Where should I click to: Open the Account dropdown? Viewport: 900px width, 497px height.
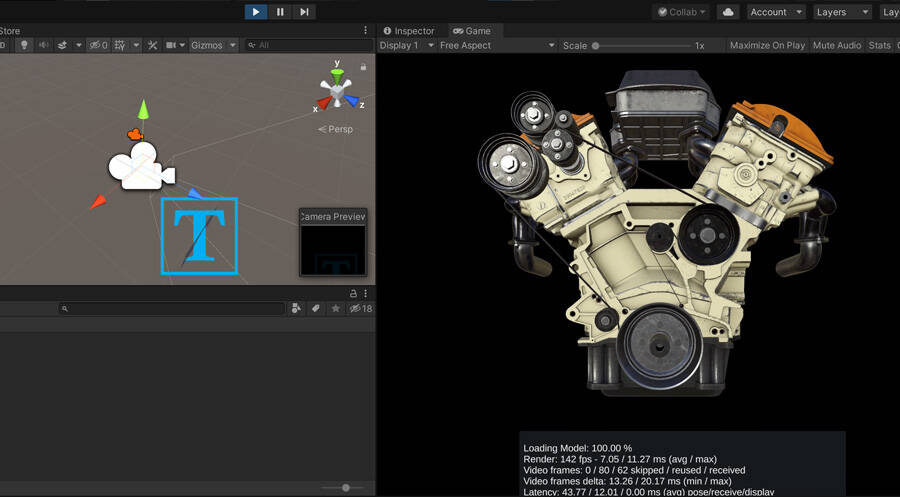pyautogui.click(x=776, y=12)
